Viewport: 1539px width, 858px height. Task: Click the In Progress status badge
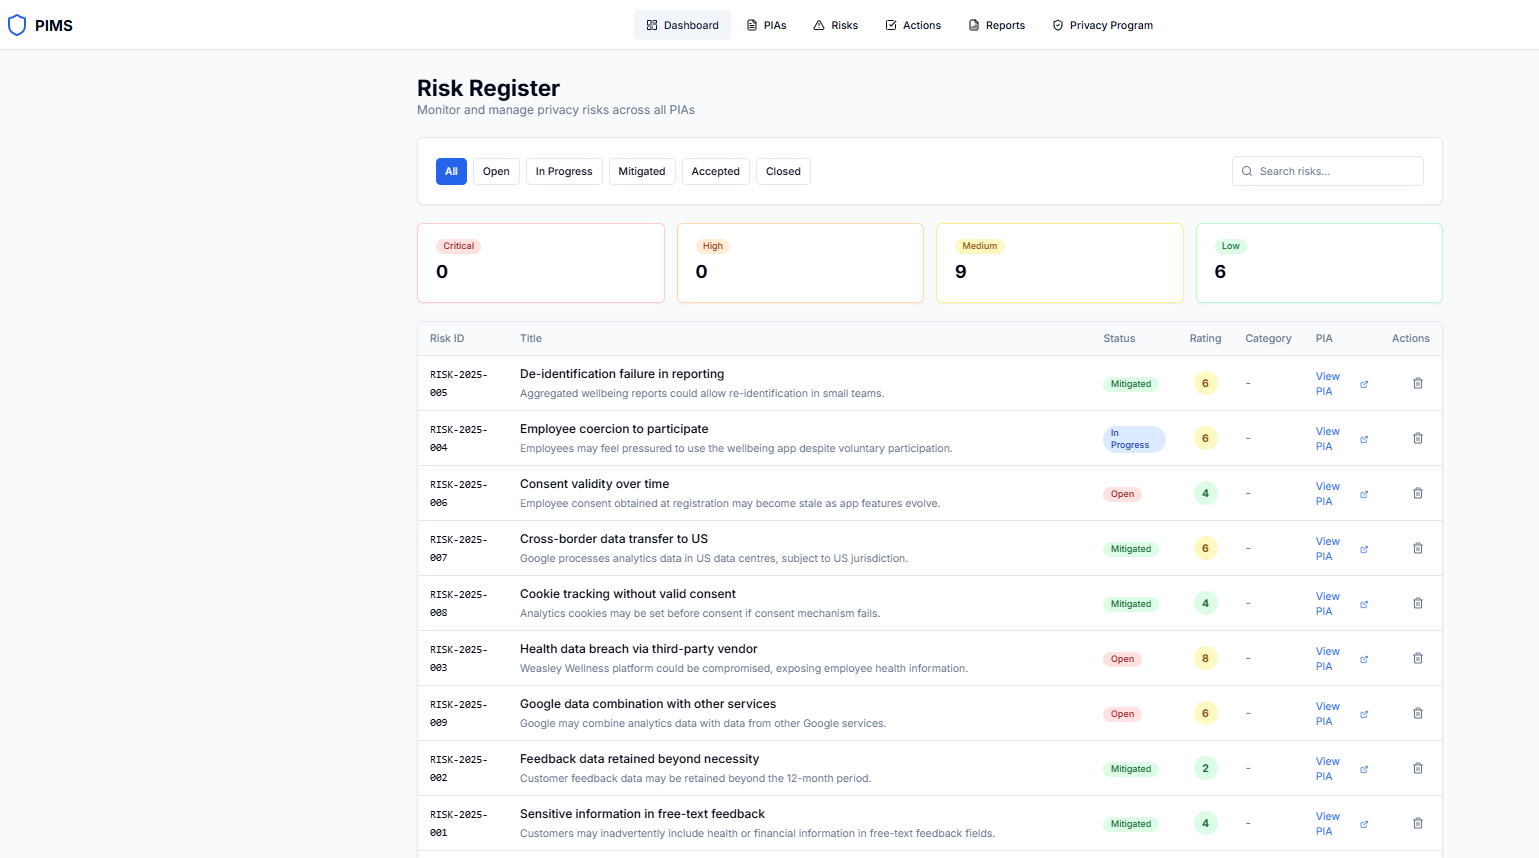(1134, 439)
